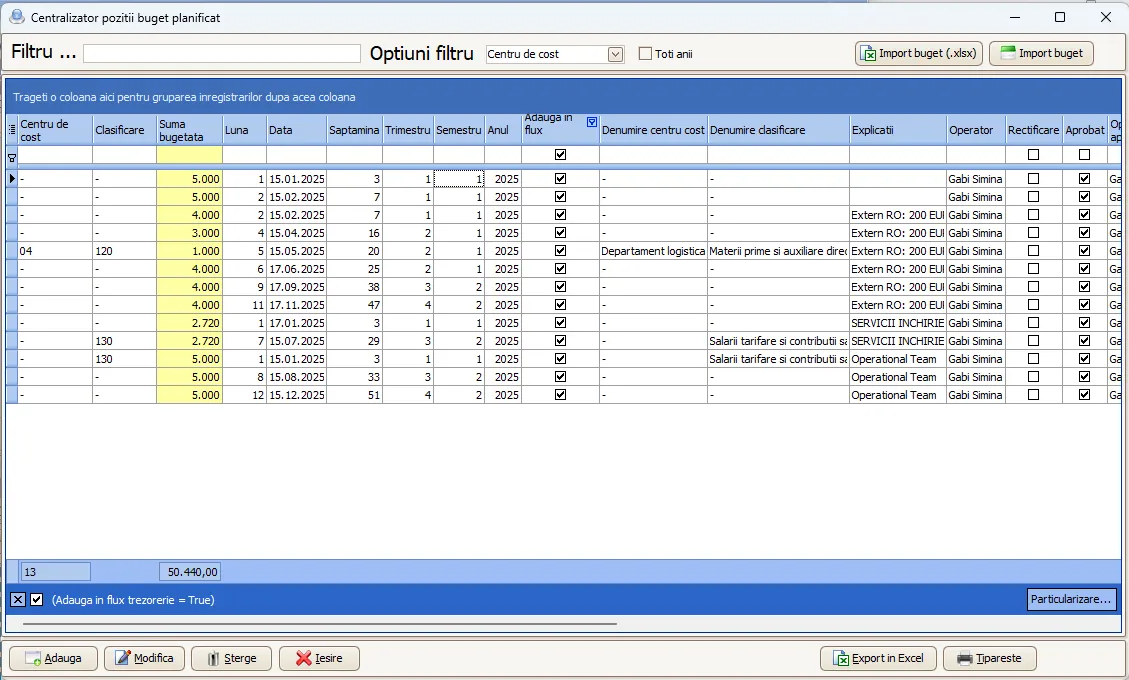Toggle Aprobat checkbox in the 15.05.2025 row
Image resolution: width=1129 pixels, height=680 pixels.
(1084, 251)
